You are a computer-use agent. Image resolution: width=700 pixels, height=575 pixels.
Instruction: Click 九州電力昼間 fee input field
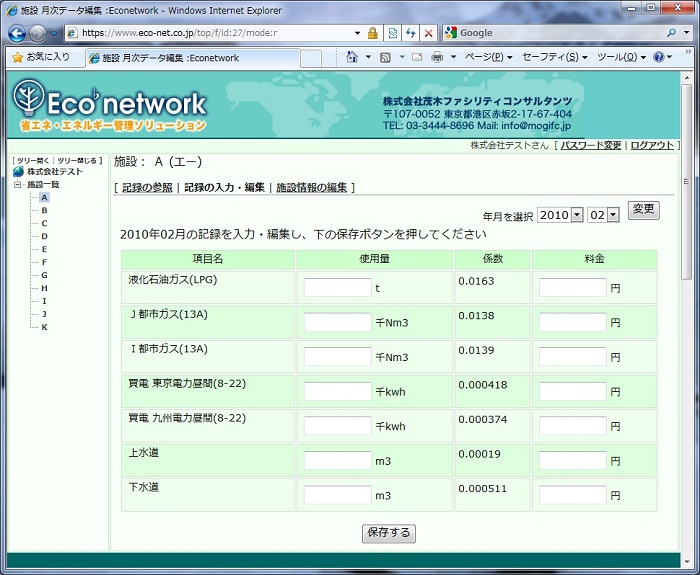point(573,426)
